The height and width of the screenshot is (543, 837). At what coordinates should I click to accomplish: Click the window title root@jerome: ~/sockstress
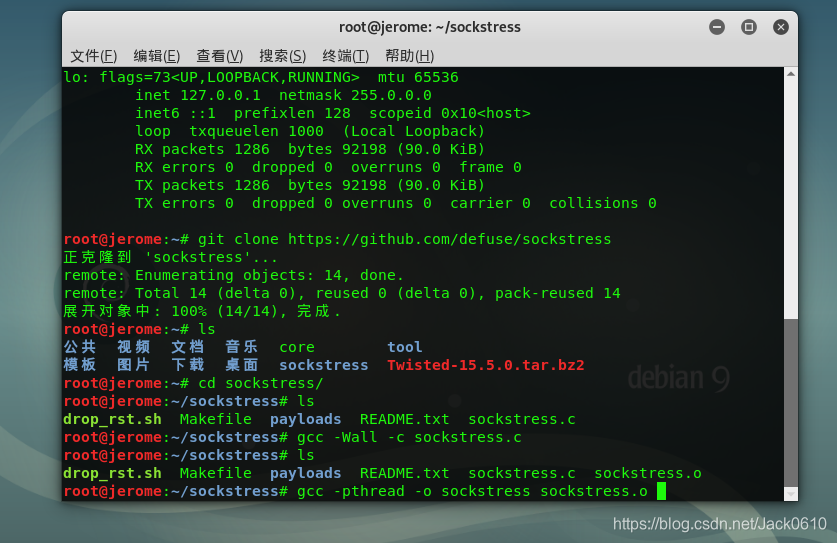430,27
